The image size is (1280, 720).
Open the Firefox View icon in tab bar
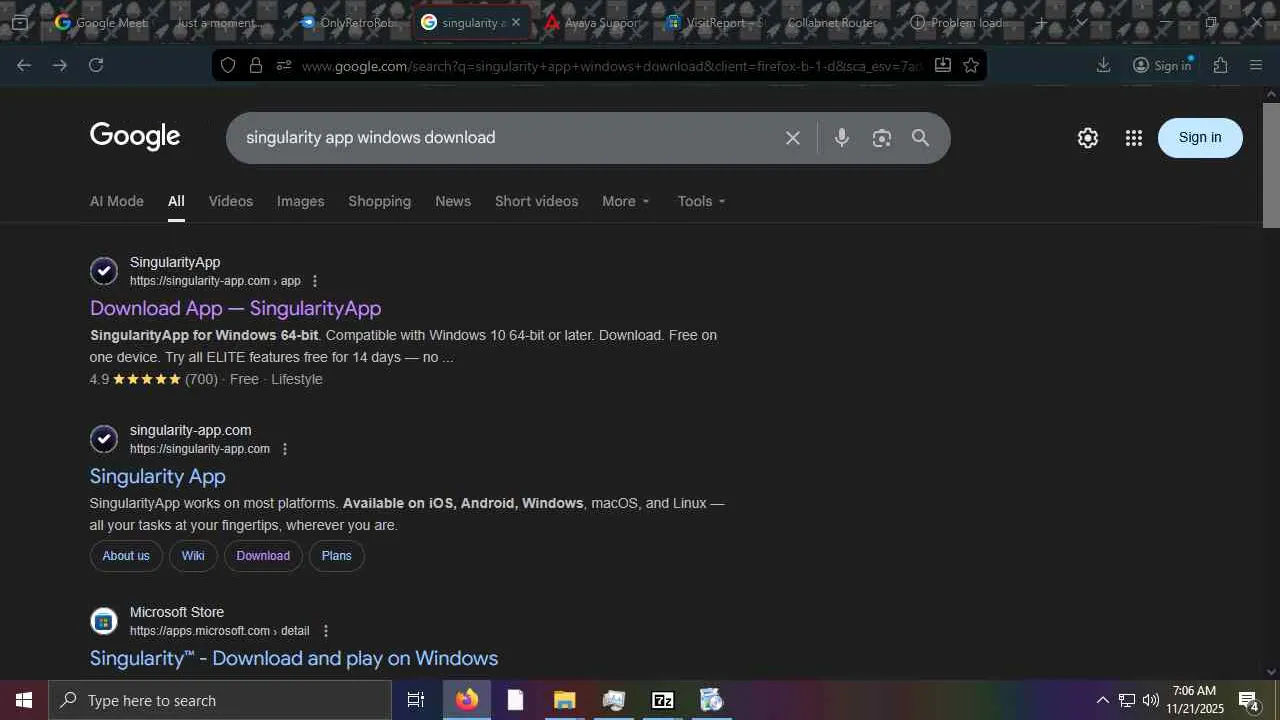tap(19, 22)
